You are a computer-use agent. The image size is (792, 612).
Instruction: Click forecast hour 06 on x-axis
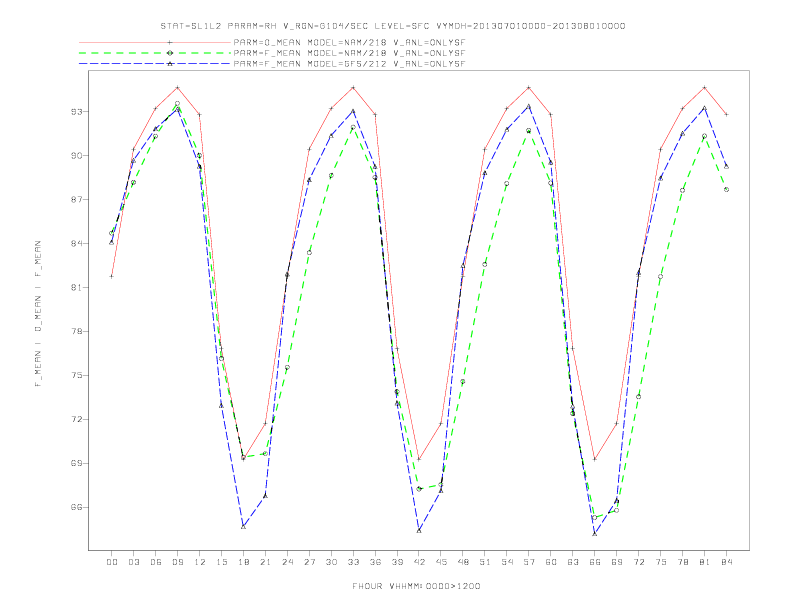(x=156, y=562)
